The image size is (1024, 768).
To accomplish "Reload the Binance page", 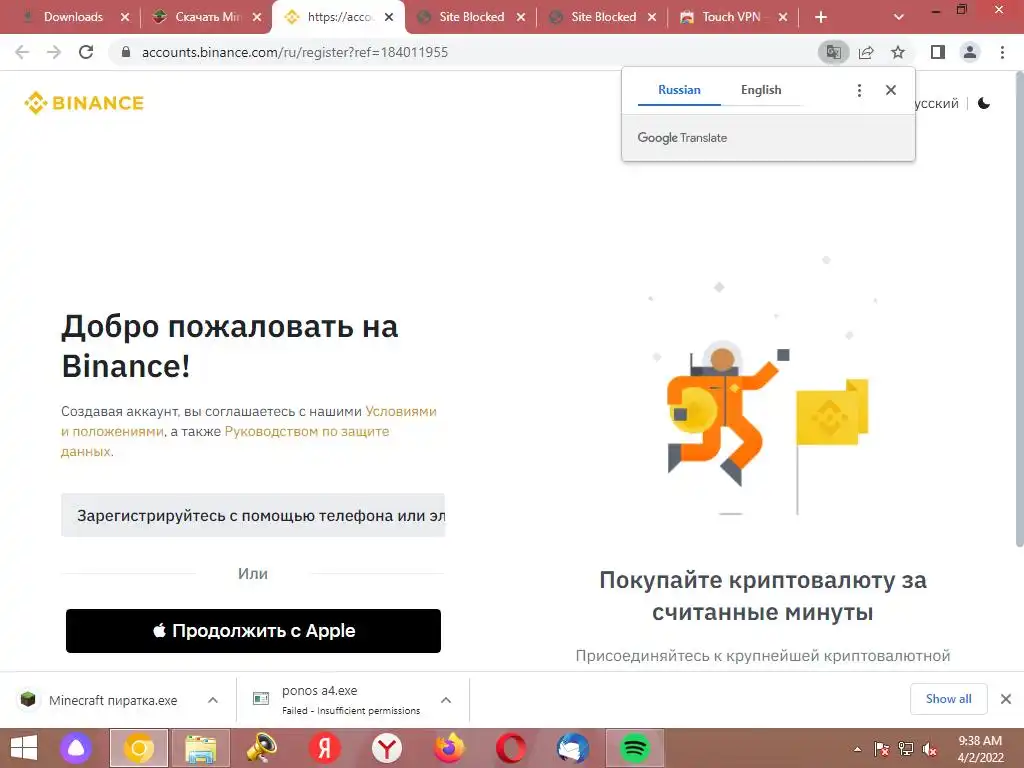I will coord(86,52).
